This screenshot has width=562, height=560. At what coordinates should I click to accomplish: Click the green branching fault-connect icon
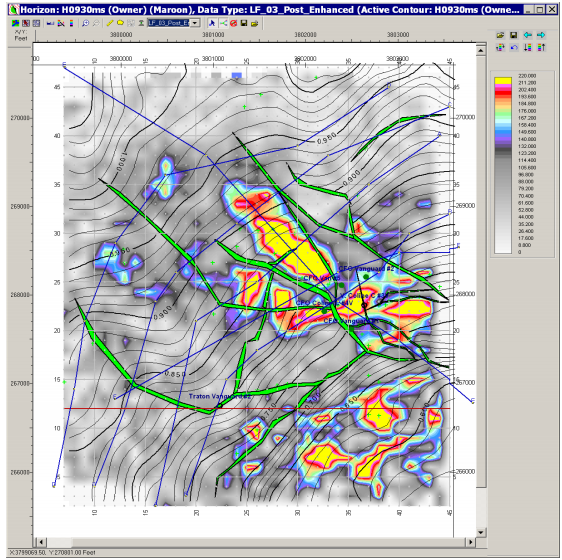[223, 23]
